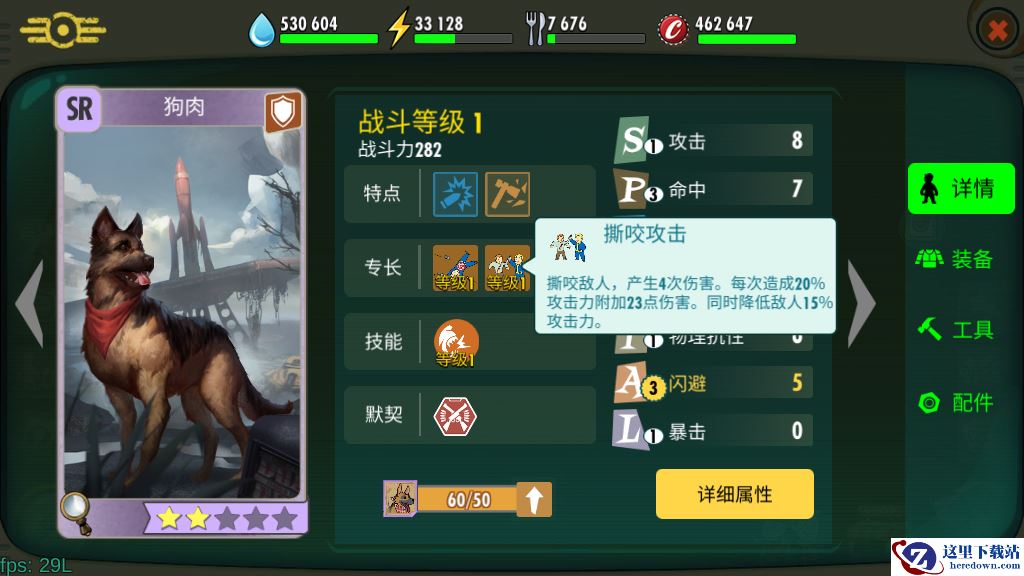
Task: Tap the Vault-Tec winged logo
Action: click(x=63, y=30)
